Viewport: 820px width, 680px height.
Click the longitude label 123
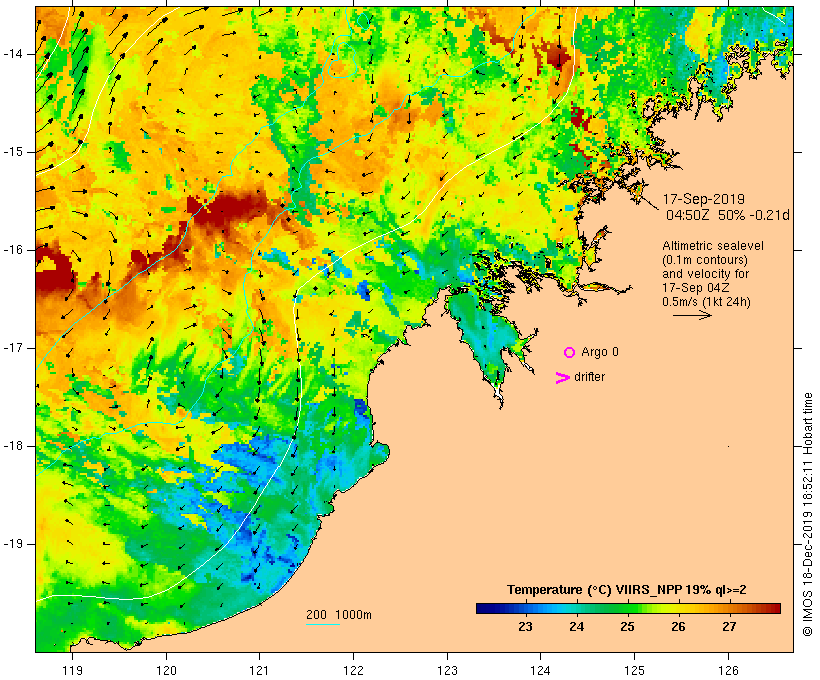(x=447, y=670)
